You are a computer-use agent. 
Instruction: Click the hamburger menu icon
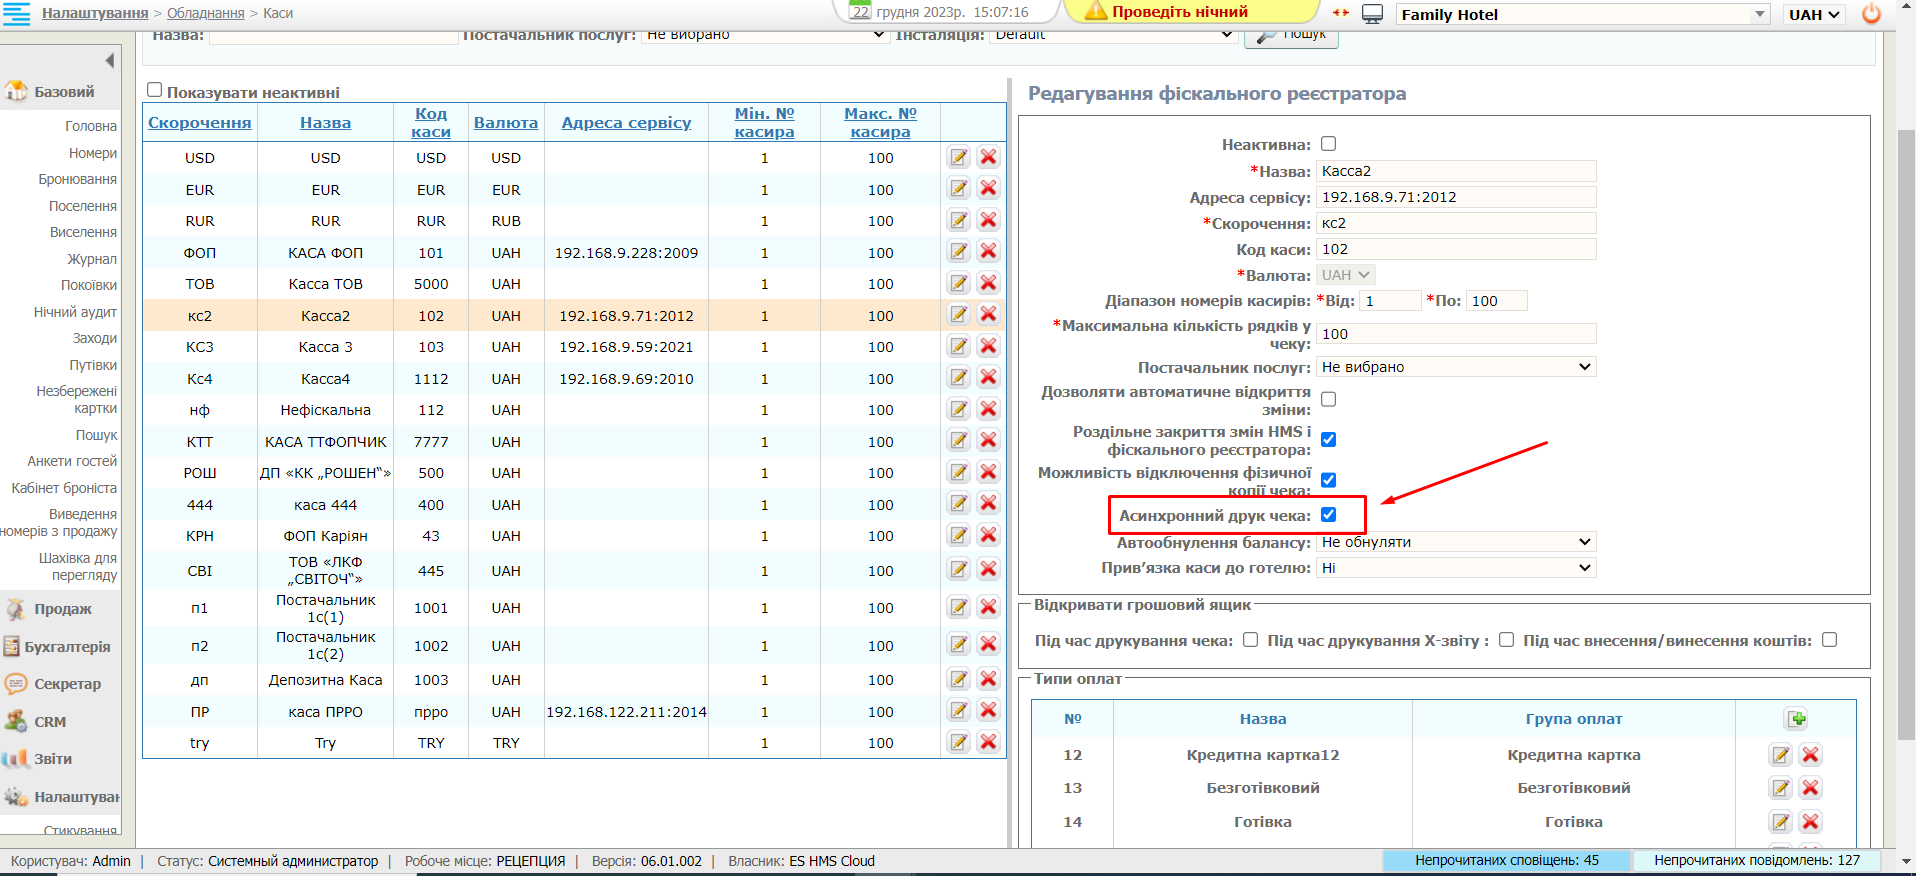16,14
